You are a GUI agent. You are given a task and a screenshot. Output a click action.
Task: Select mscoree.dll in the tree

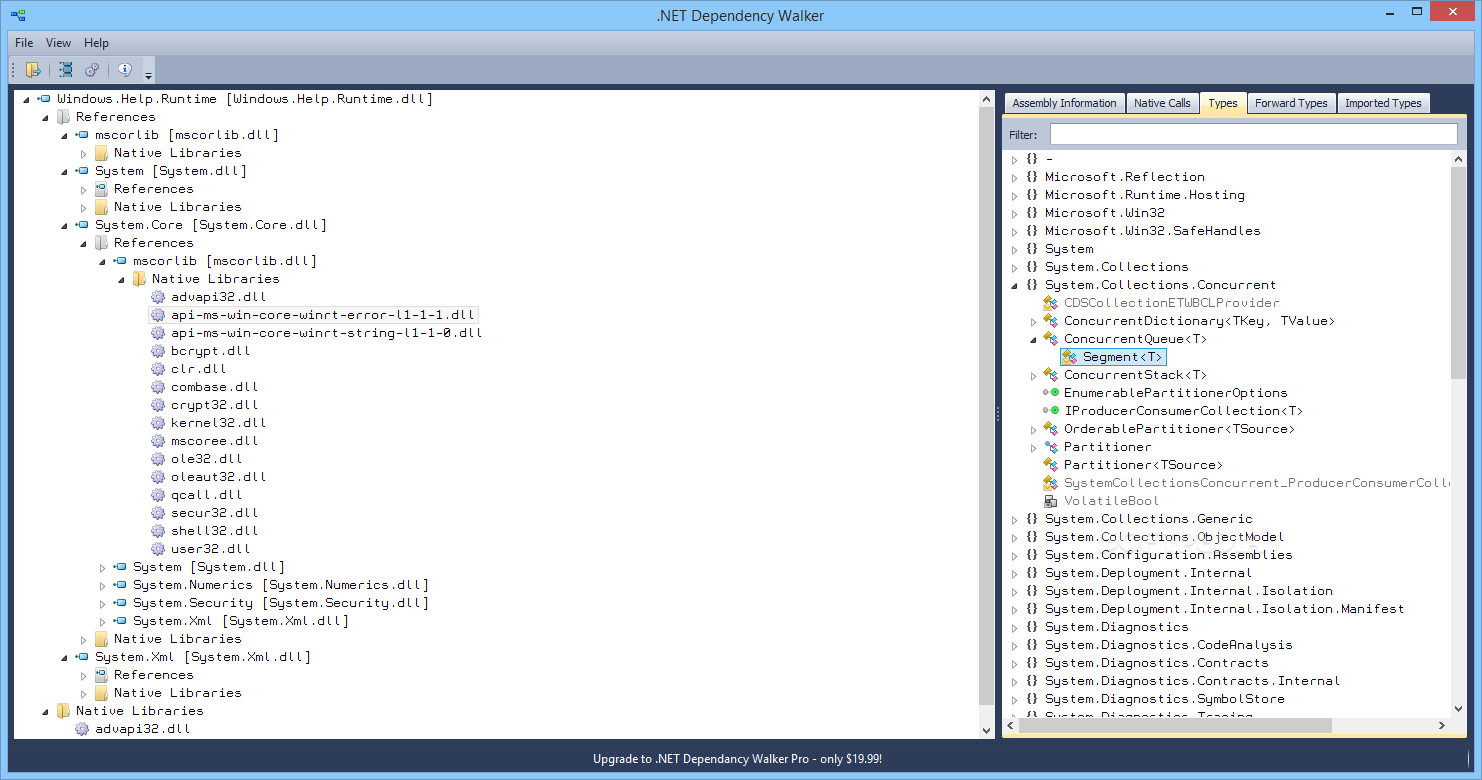[x=215, y=441]
